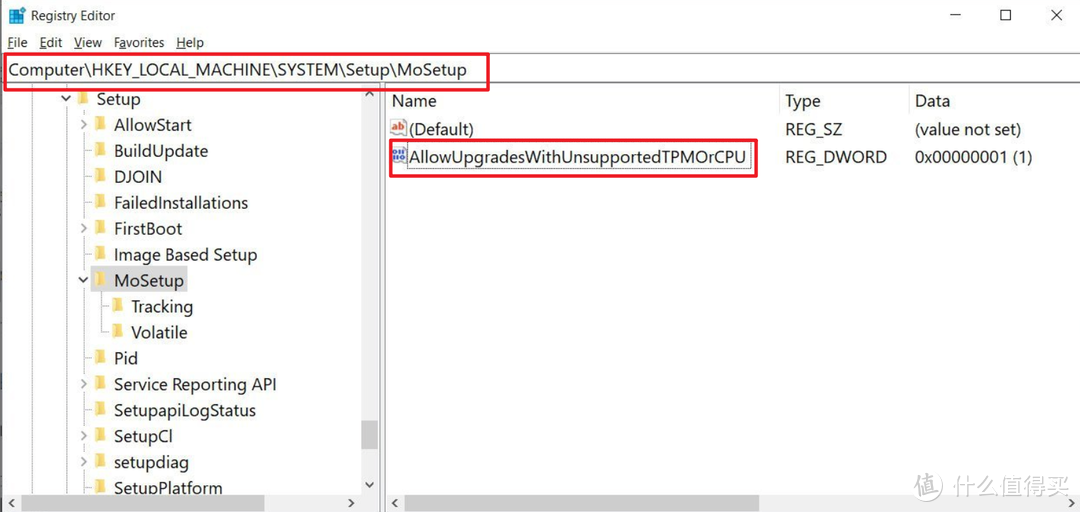This screenshot has height=512, width=1080.
Task: Select the Setup folder icon
Action: point(84,99)
